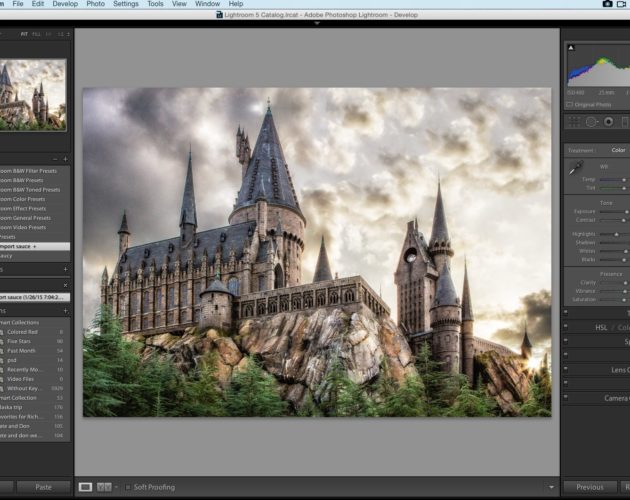Screen dimensions: 630x500
Task: Toggle the Lens Corrections panel switch
Action: [566, 369]
